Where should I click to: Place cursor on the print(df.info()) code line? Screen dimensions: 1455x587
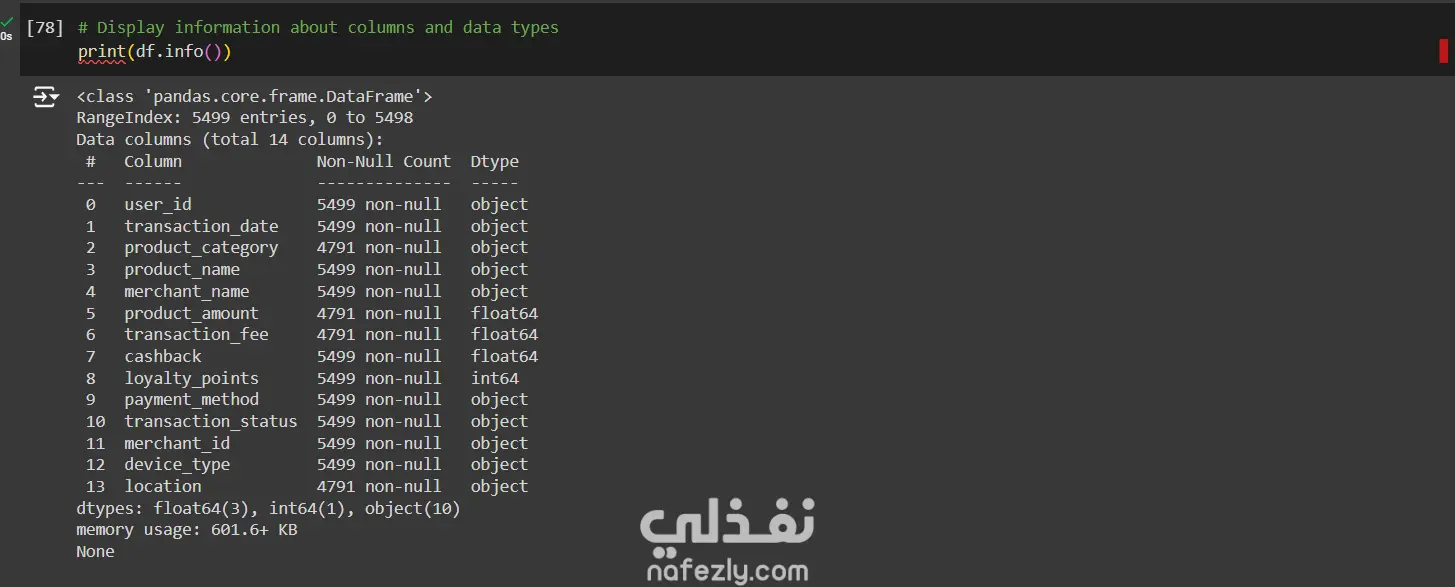(155, 51)
